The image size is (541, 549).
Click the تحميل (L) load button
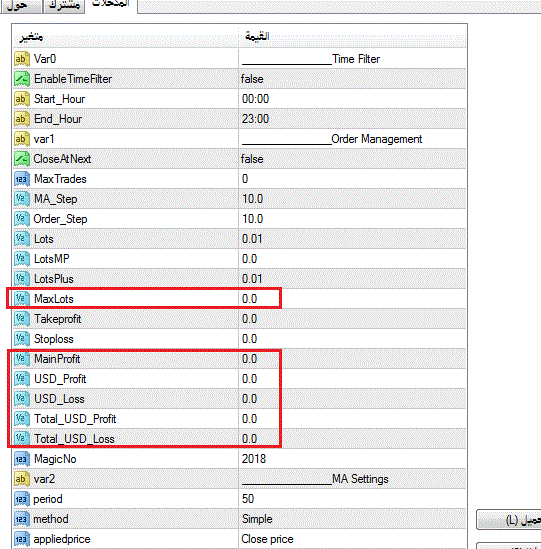coord(509,520)
